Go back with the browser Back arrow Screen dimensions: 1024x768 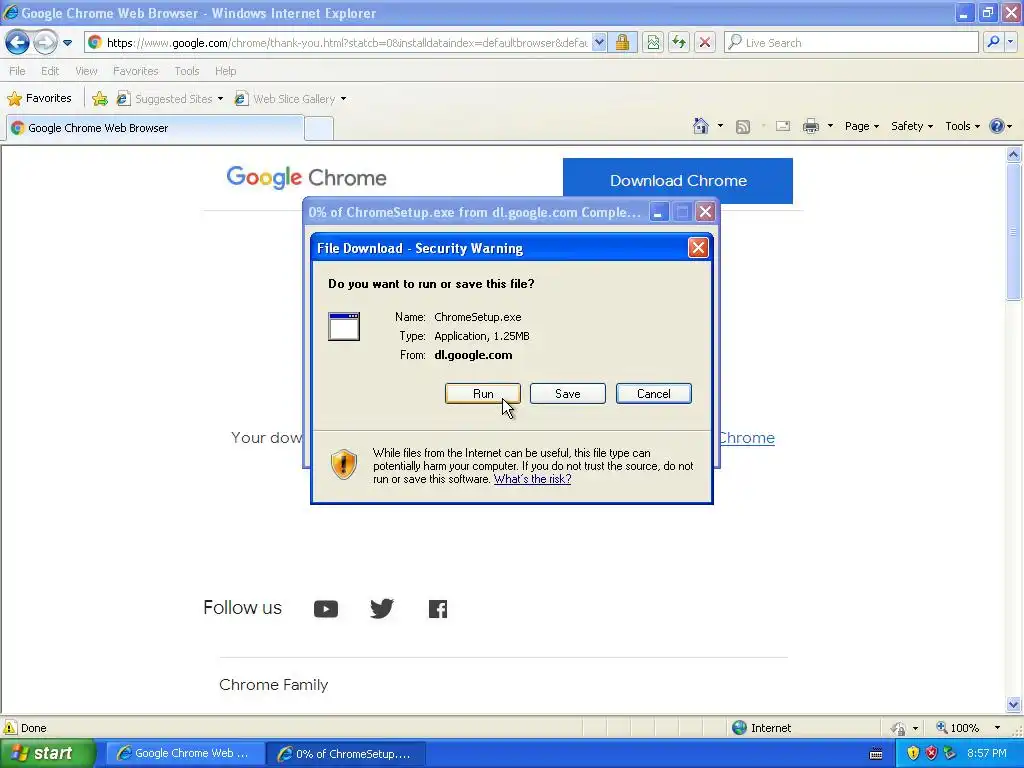click(x=17, y=42)
